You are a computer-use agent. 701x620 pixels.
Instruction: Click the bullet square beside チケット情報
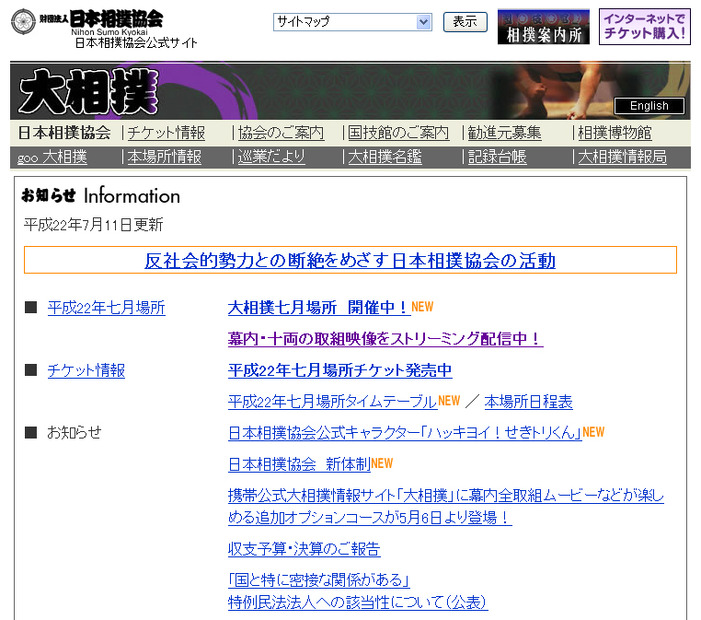click(x=31, y=370)
